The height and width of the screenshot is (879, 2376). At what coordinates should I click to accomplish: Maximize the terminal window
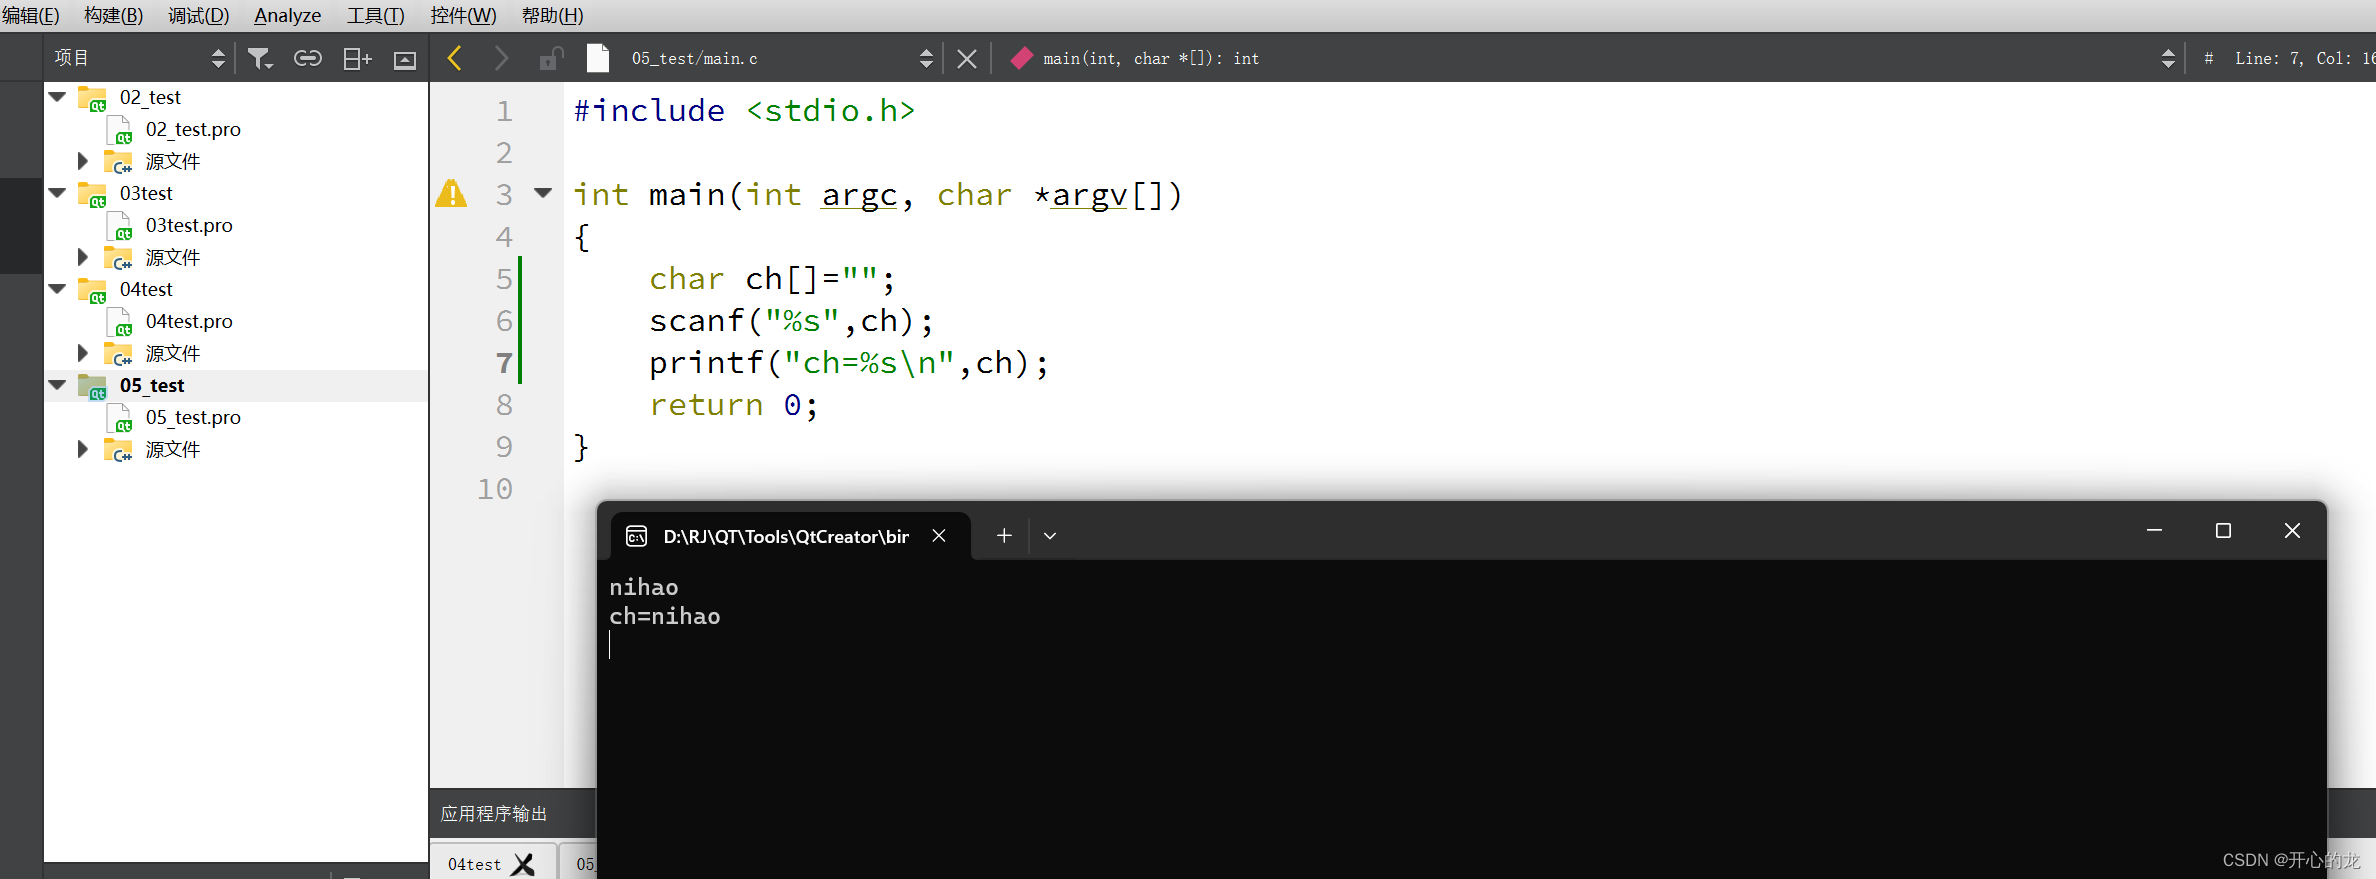(x=2223, y=530)
